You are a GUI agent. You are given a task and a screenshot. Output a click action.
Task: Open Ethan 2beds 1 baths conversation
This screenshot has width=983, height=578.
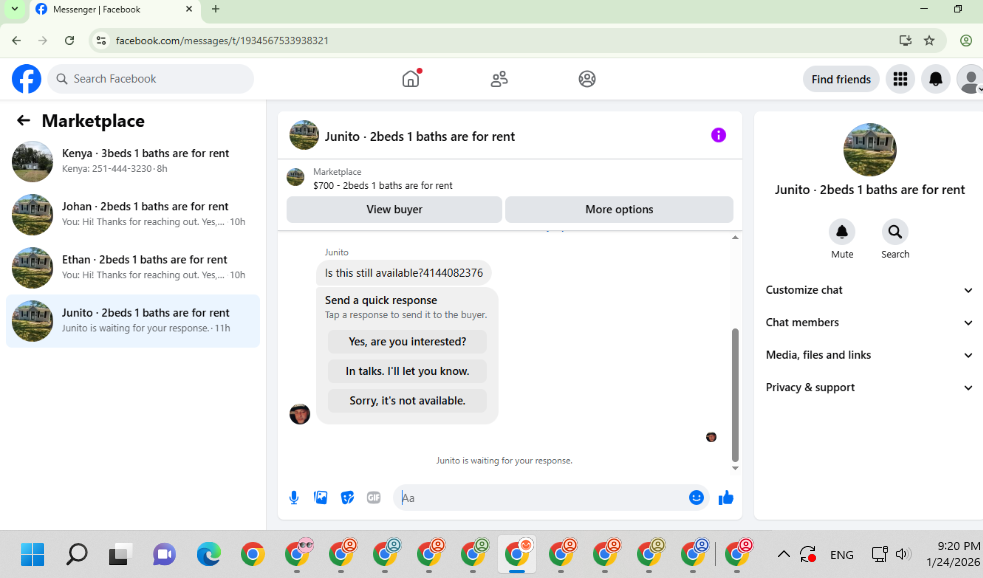click(133, 268)
